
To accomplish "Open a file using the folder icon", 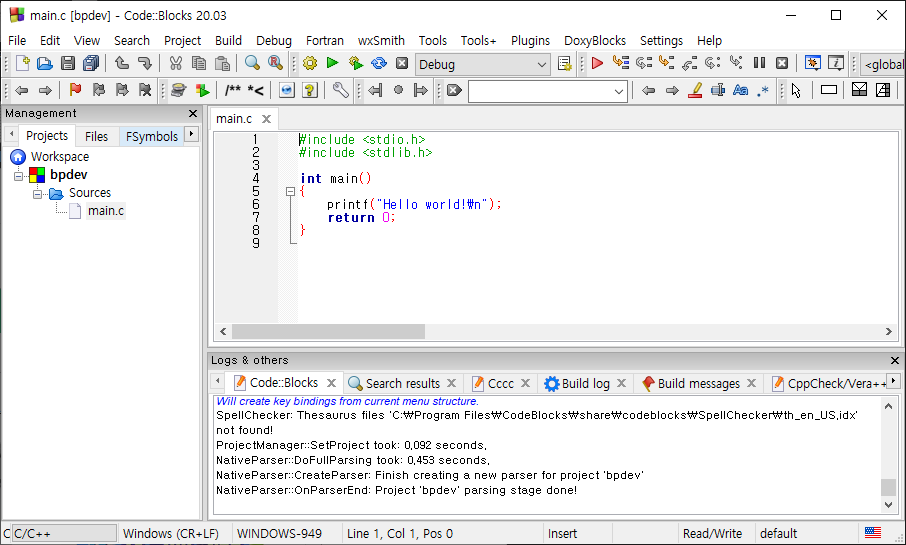I will (x=44, y=63).
